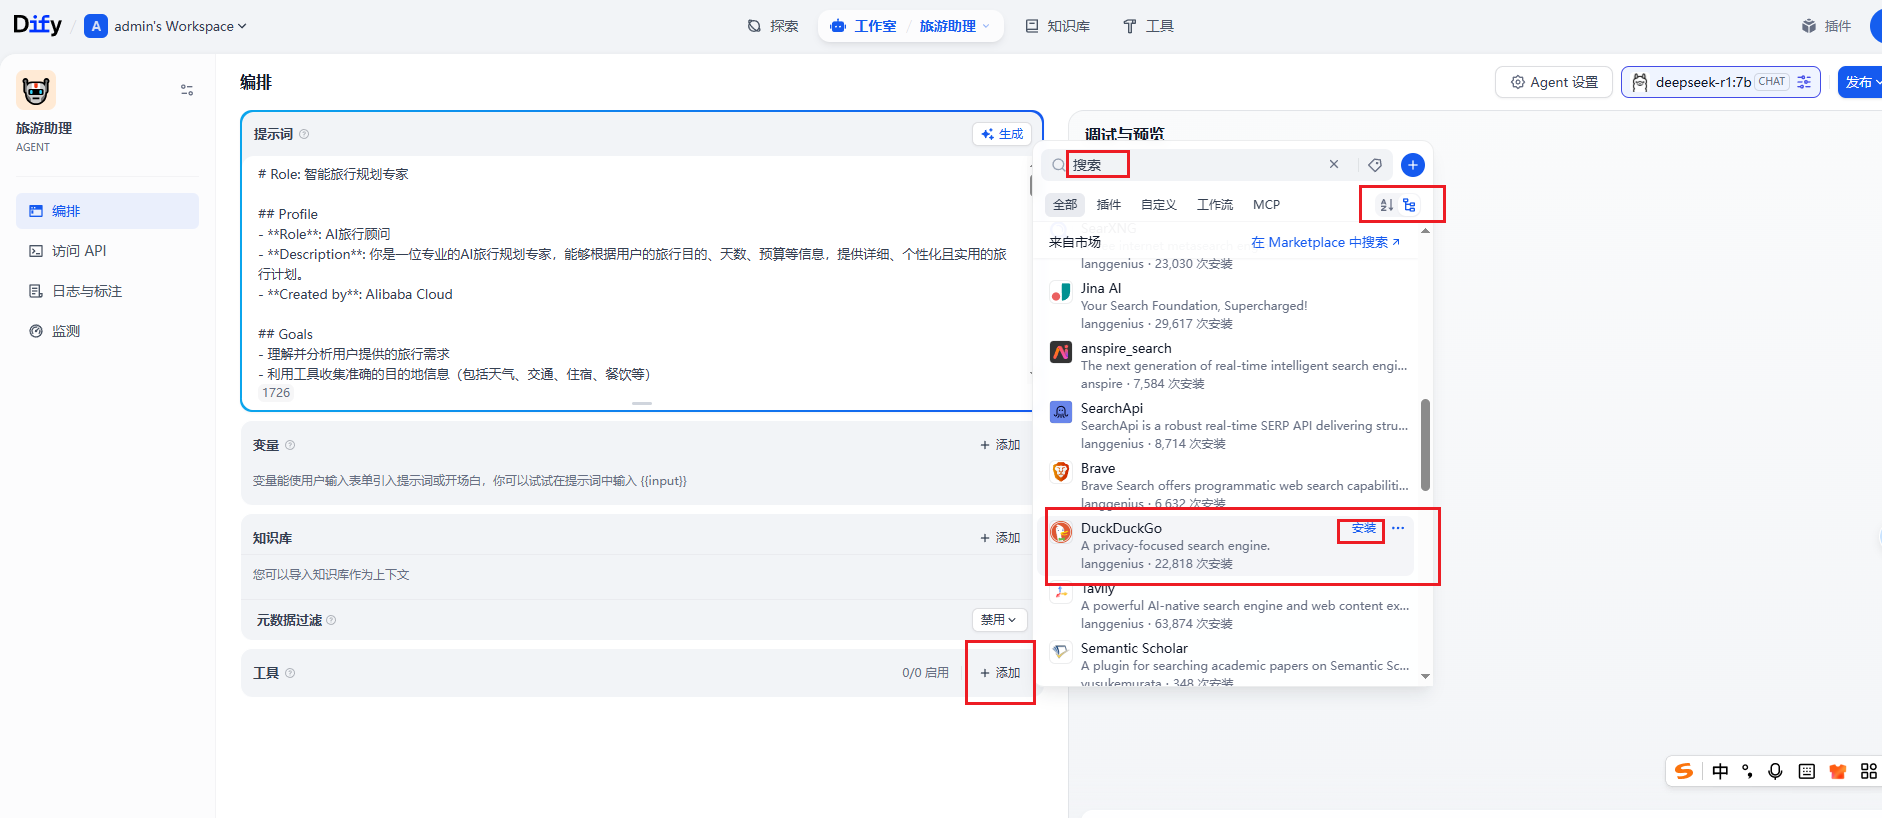Open the tag filter icon in search
Image resolution: width=1882 pixels, height=818 pixels.
point(1375,165)
